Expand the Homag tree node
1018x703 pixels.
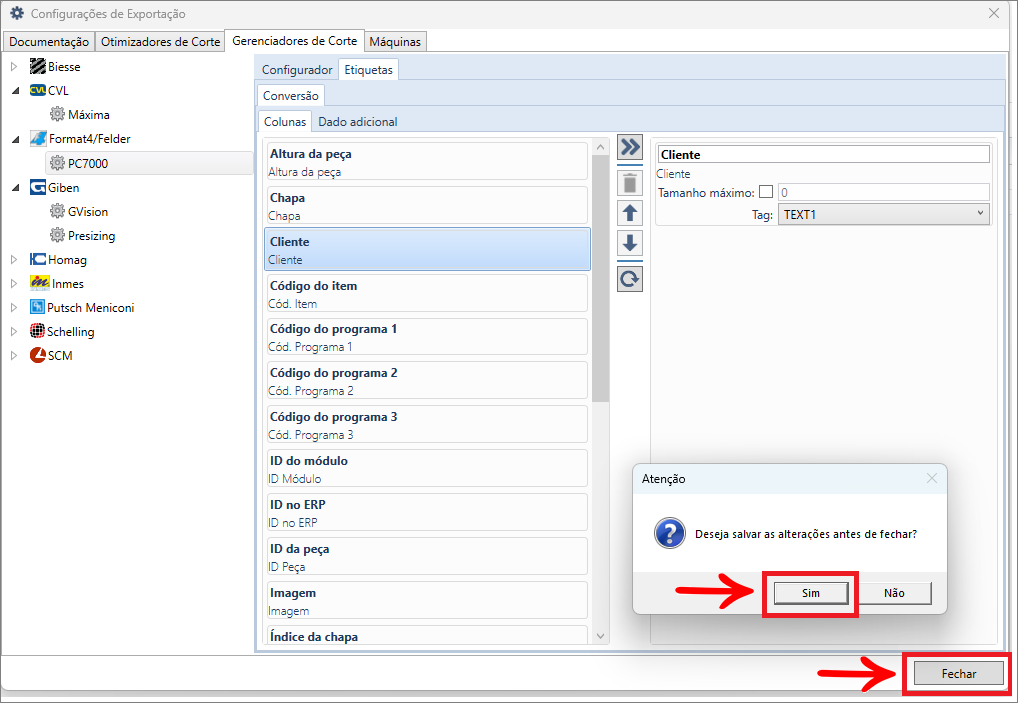14,260
